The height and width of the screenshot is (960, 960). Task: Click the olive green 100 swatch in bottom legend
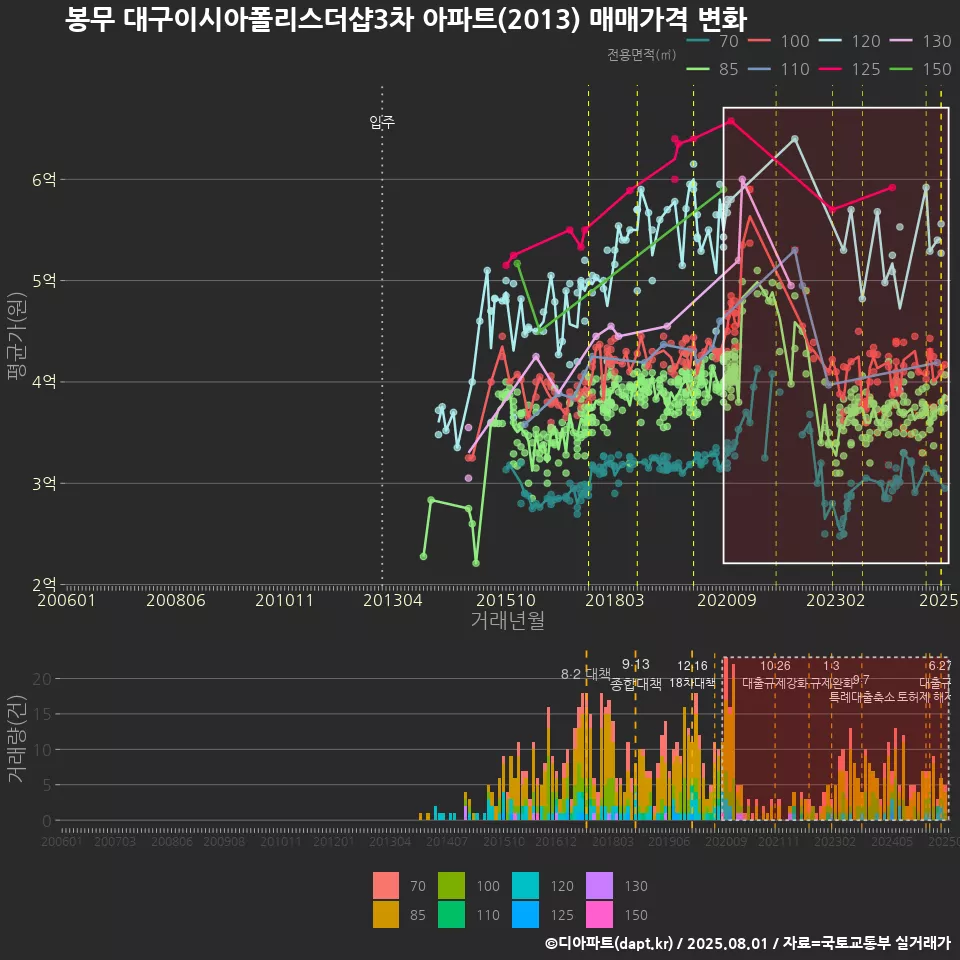pos(452,885)
